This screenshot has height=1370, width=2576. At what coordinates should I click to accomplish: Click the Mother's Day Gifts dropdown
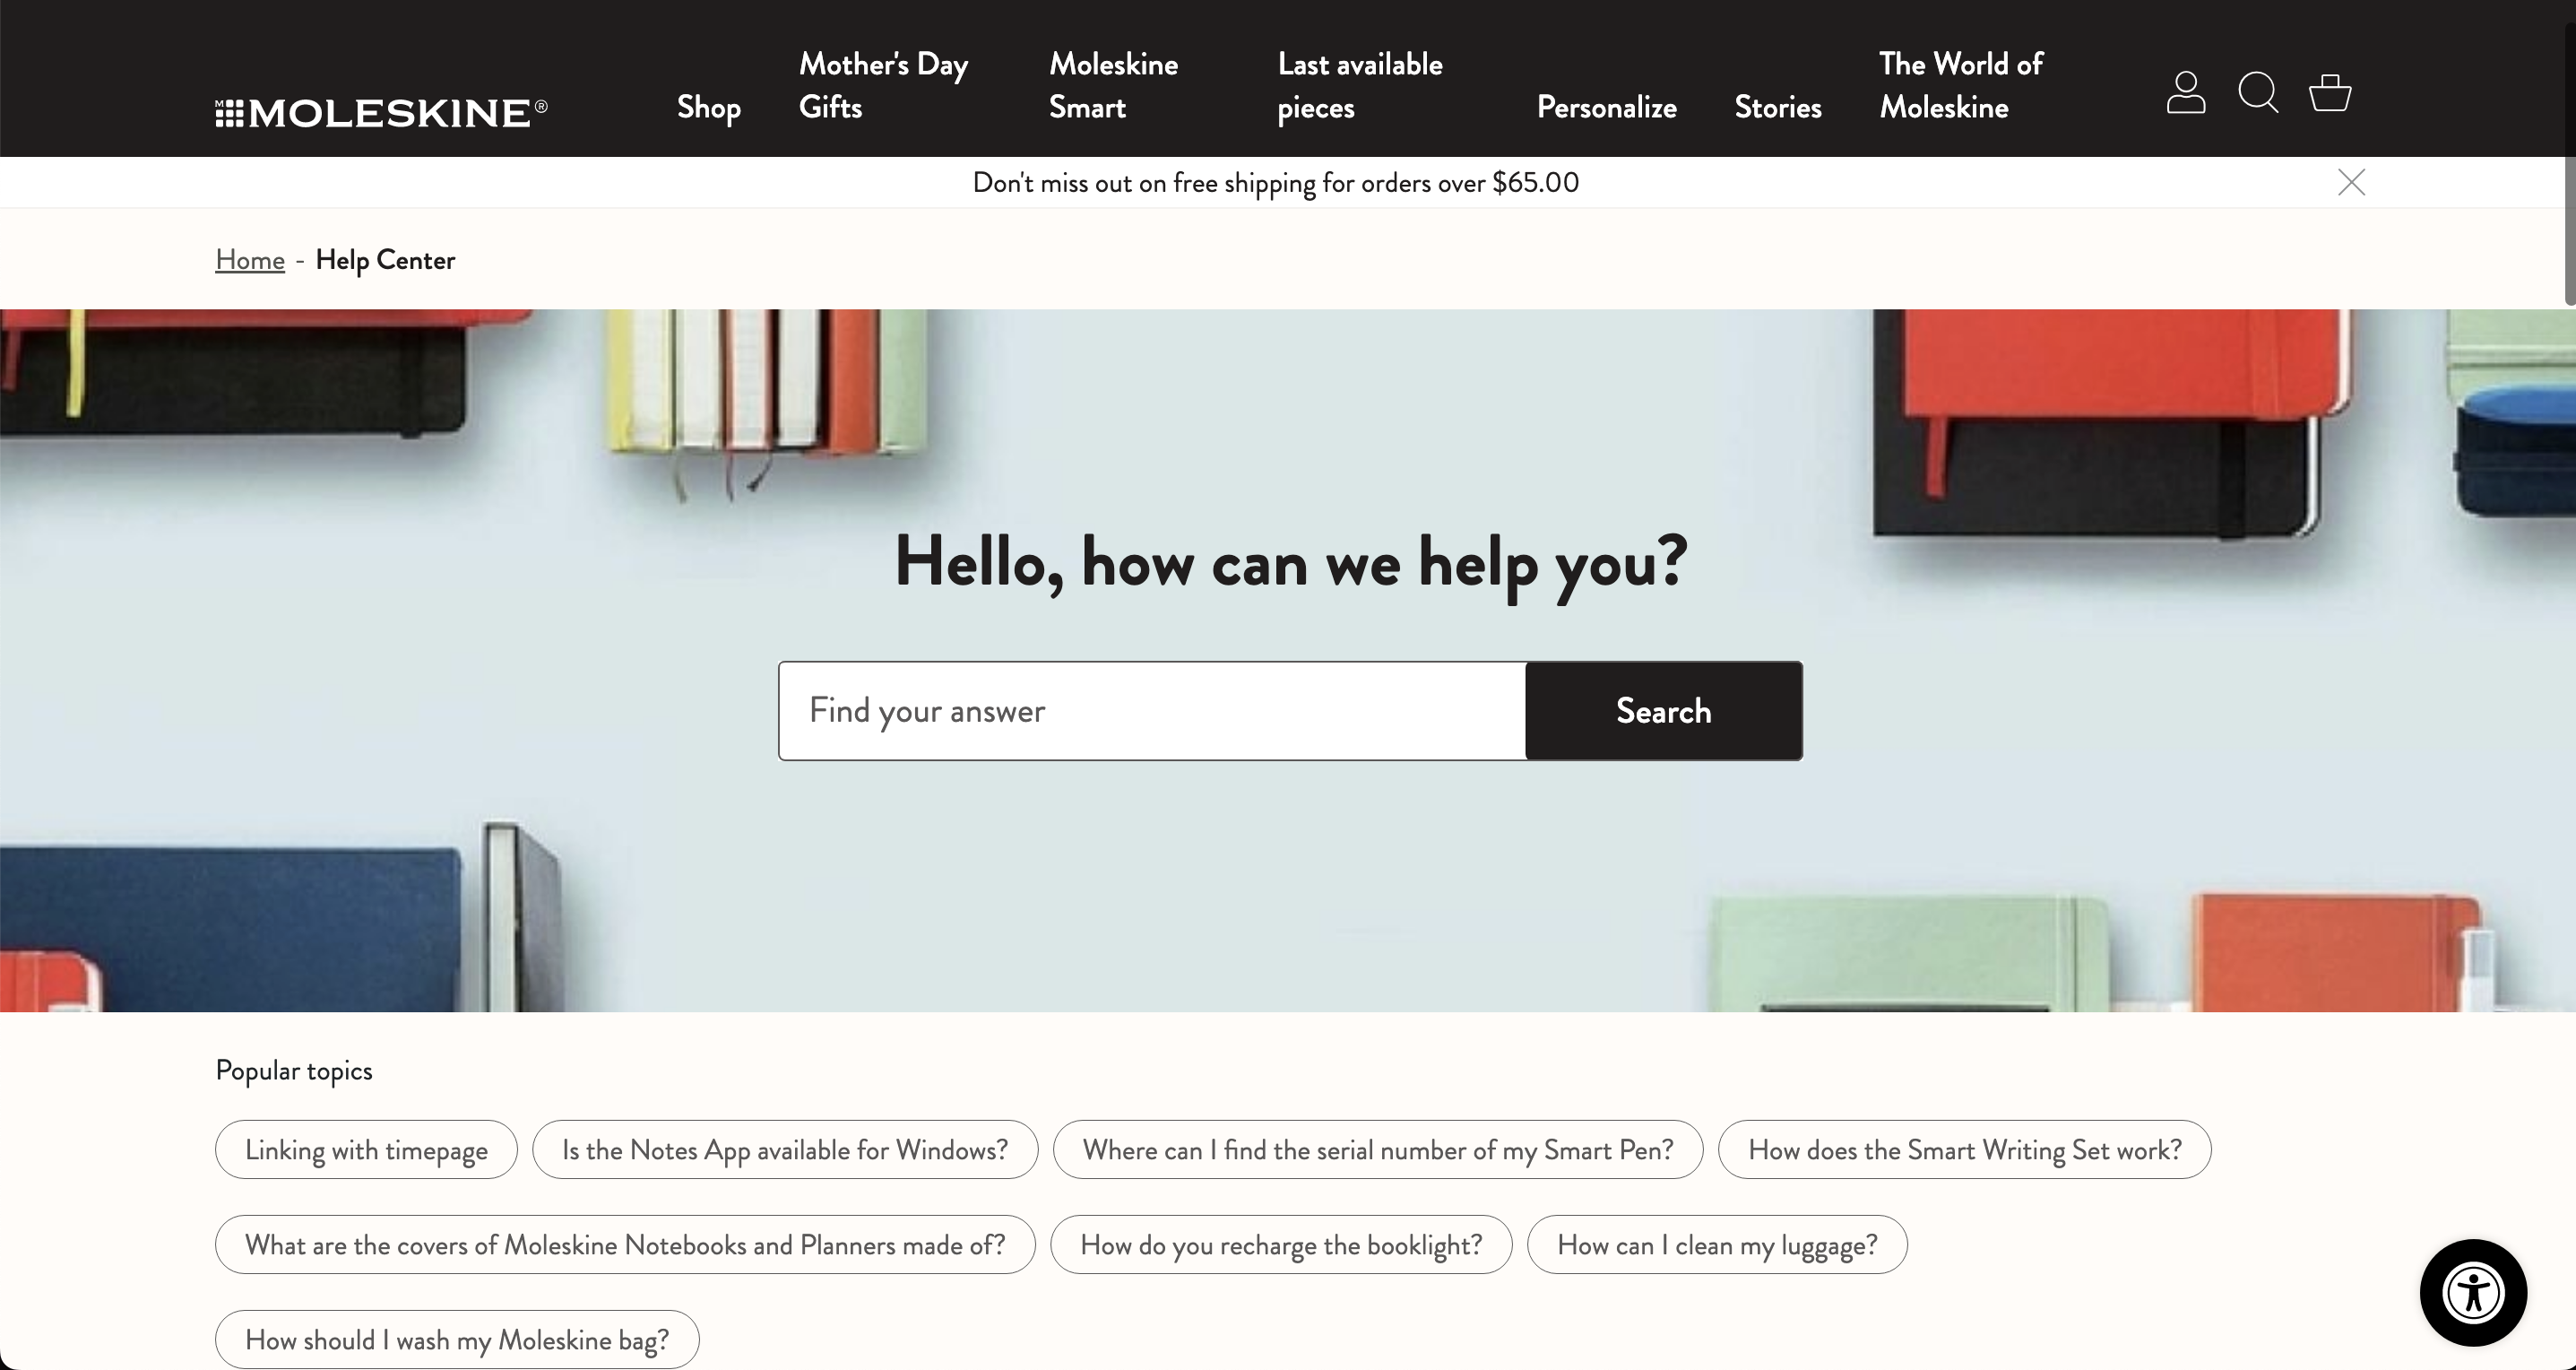click(x=881, y=85)
